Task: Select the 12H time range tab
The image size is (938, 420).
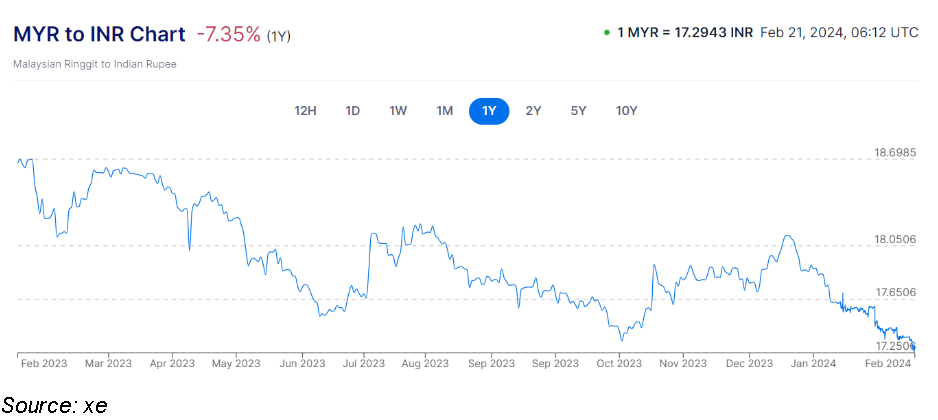Action: (x=305, y=111)
